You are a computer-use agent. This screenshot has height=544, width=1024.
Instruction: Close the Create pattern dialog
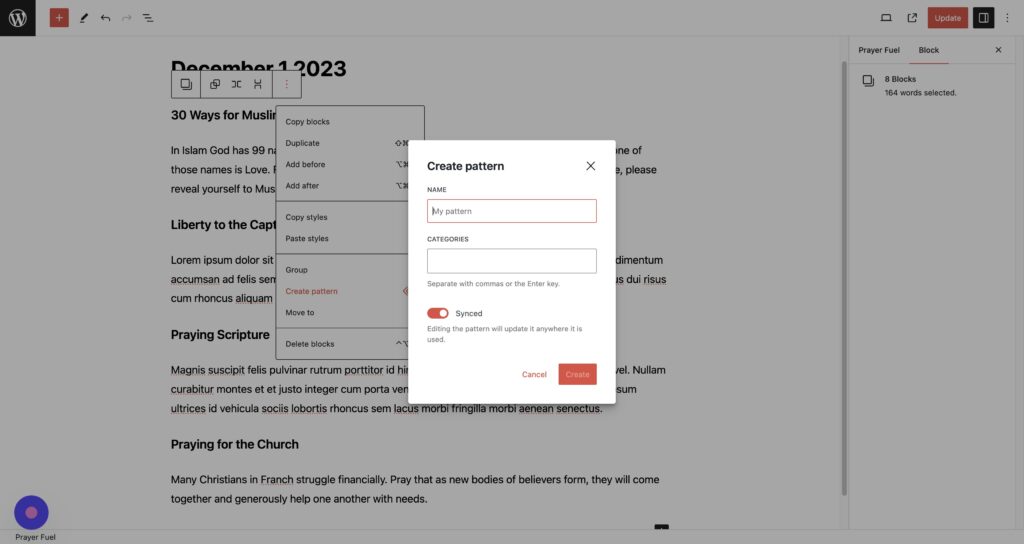(x=590, y=166)
